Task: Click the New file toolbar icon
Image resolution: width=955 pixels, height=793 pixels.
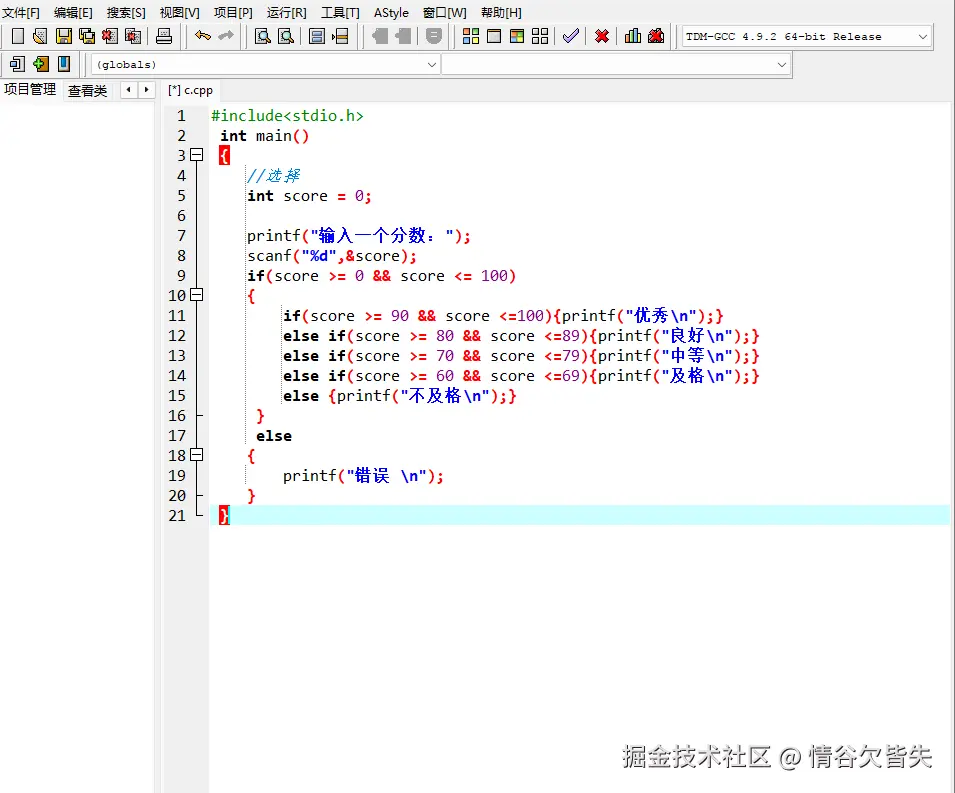Action: click(18, 37)
